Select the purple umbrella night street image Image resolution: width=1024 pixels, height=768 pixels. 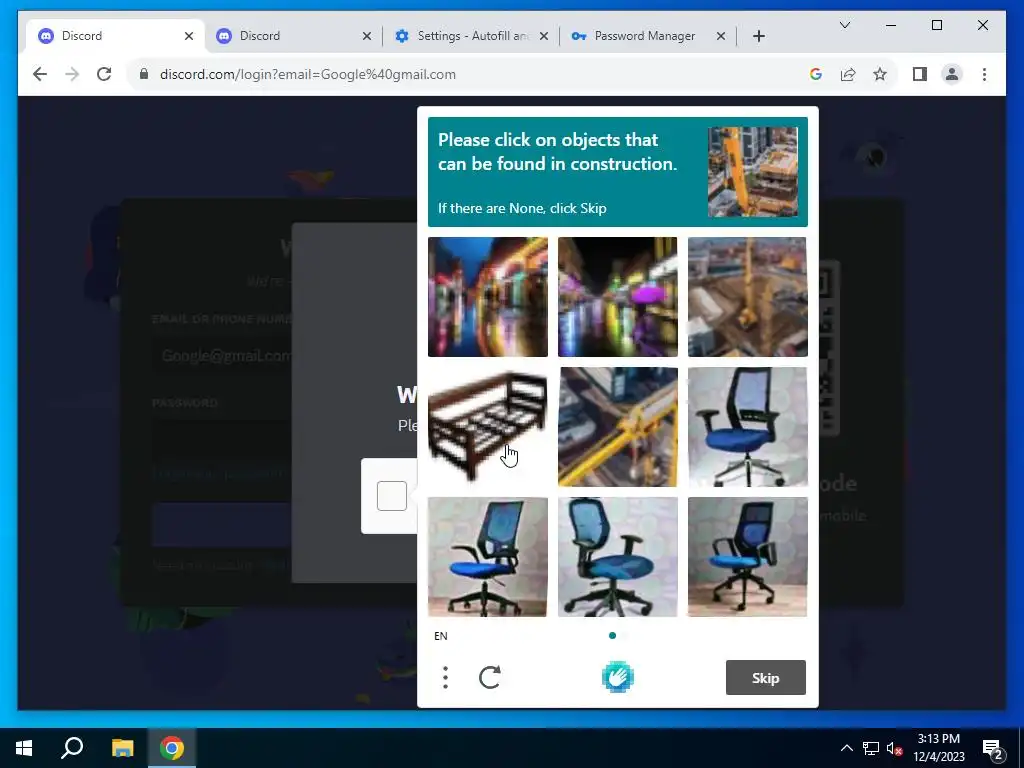617,296
